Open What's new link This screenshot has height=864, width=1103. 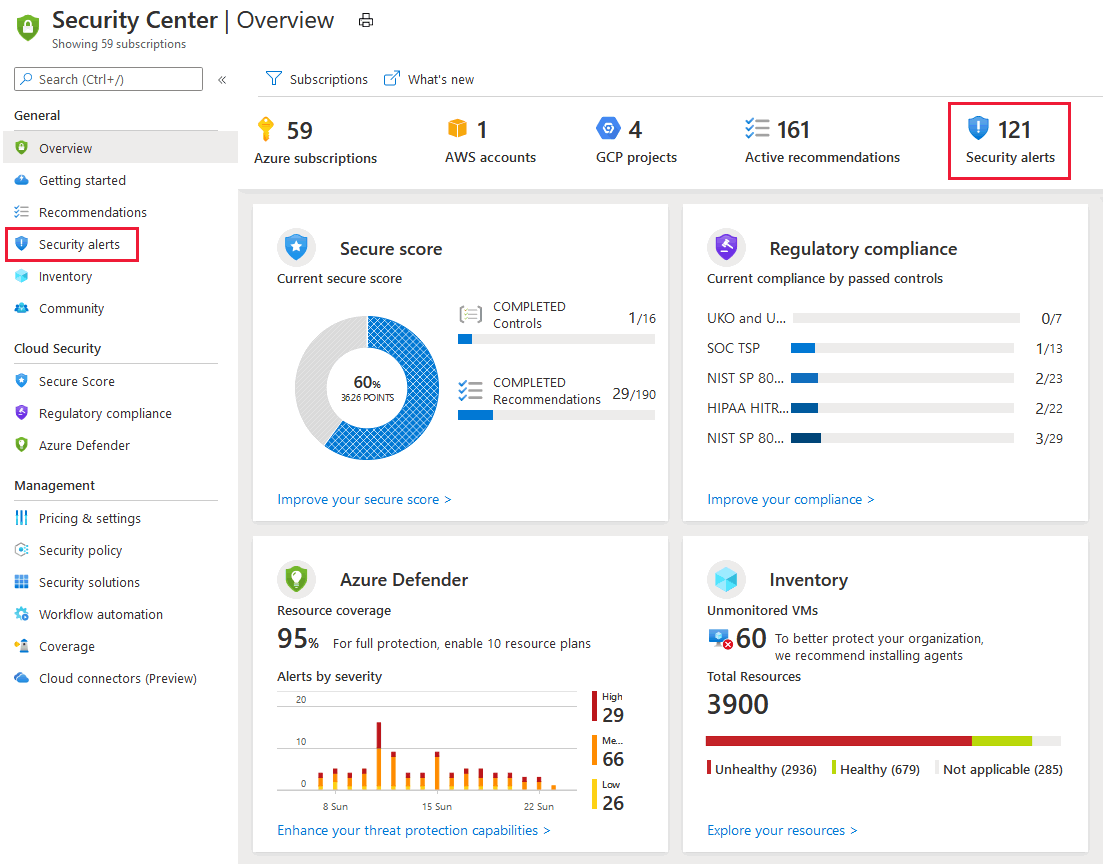(x=428, y=79)
